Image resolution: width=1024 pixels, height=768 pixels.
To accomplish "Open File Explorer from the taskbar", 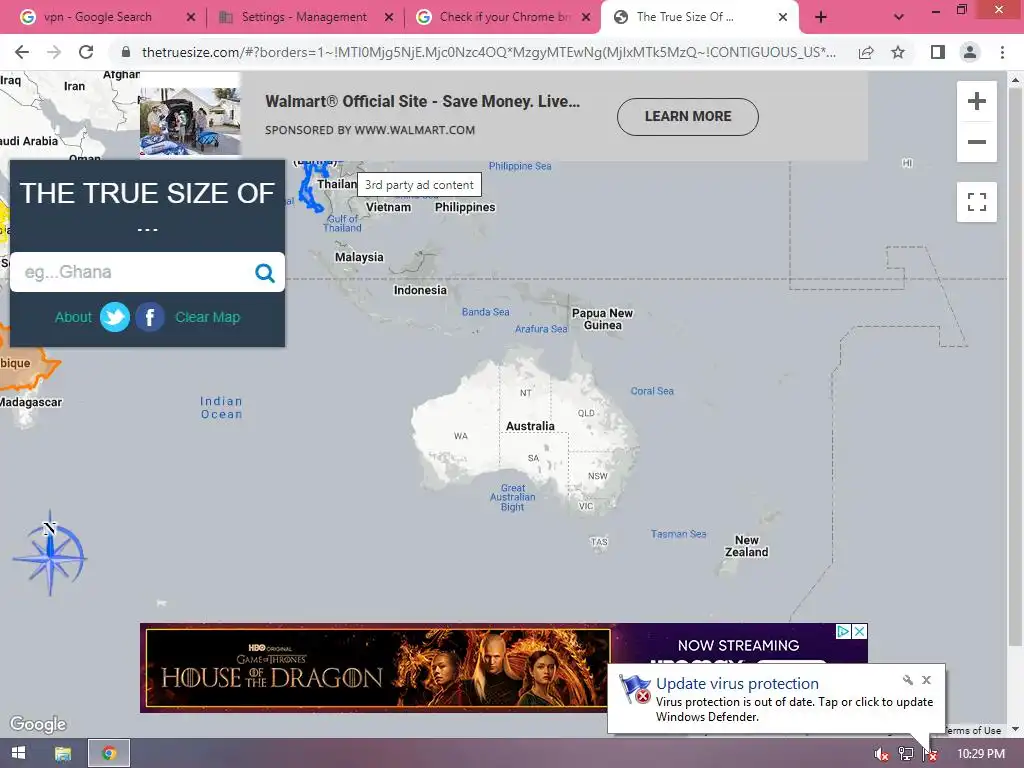I will tap(63, 753).
